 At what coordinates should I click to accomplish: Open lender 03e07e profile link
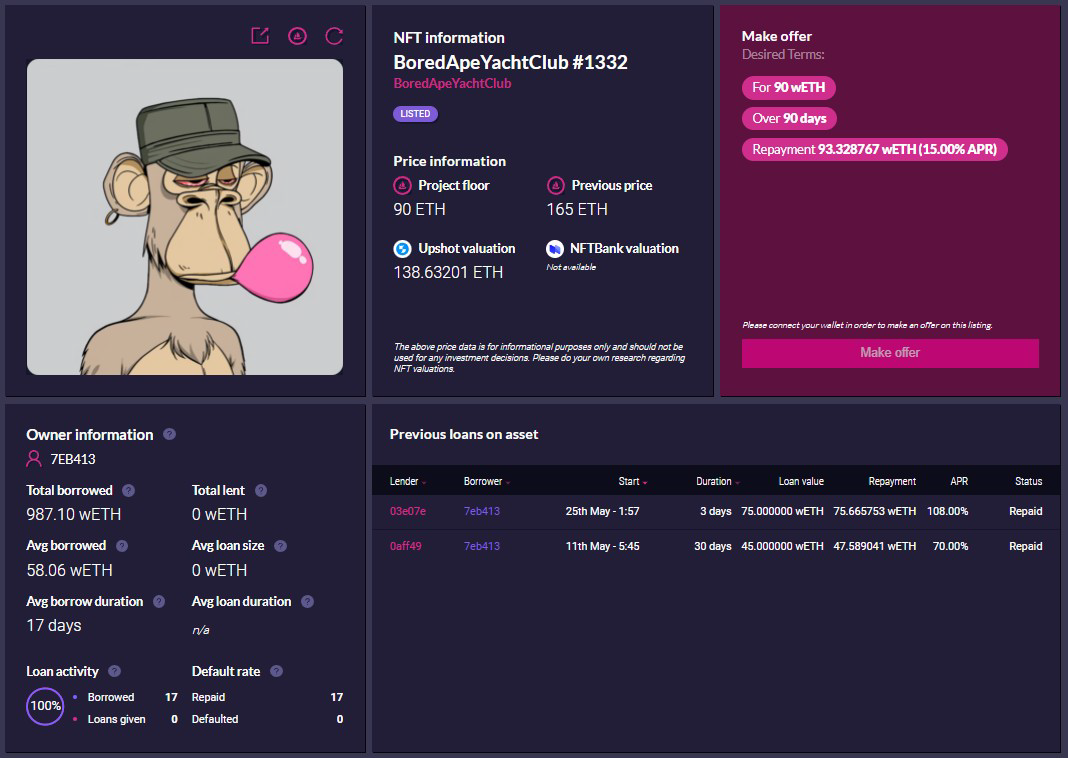pyautogui.click(x=408, y=511)
